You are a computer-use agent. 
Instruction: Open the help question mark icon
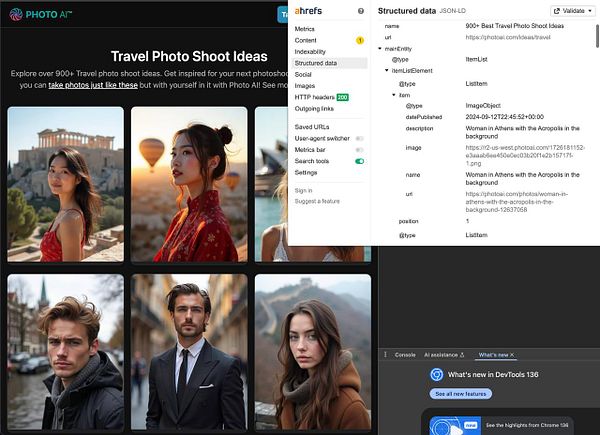[x=360, y=11]
